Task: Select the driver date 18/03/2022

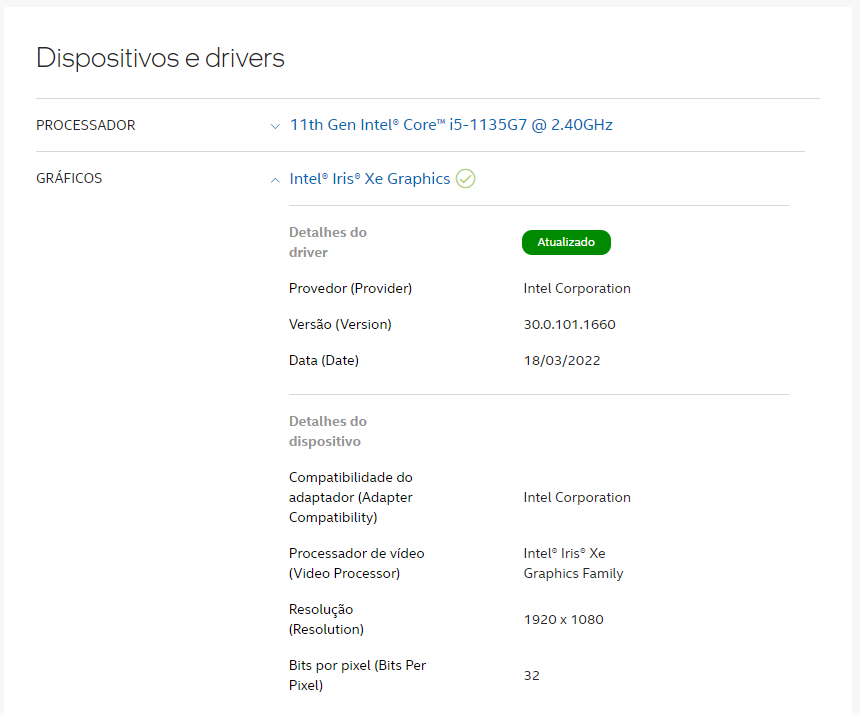Action: coord(562,361)
